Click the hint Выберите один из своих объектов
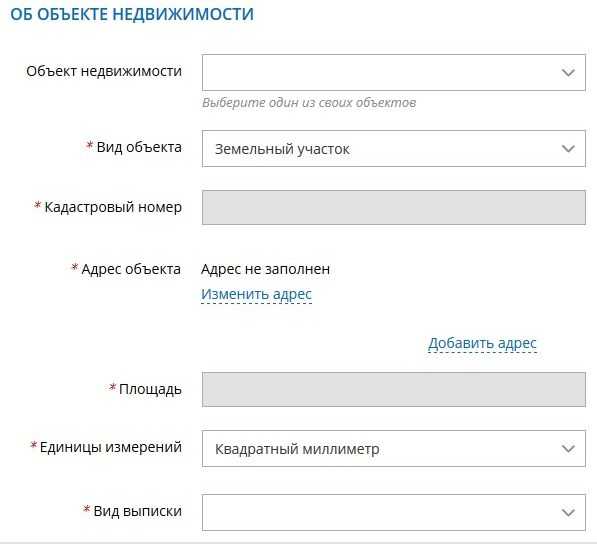The width and height of the screenshot is (597, 544). pos(309,103)
